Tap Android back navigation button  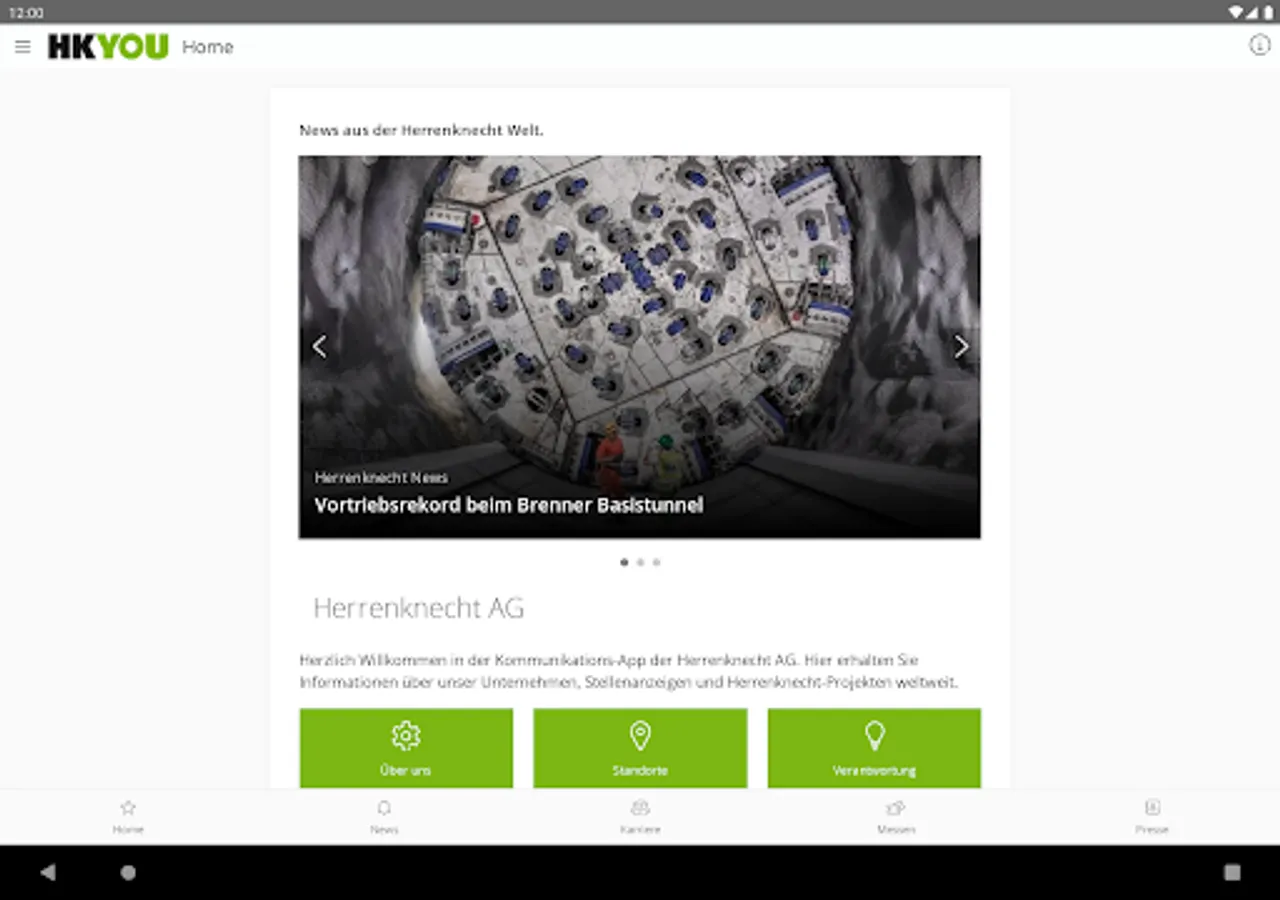pos(48,872)
